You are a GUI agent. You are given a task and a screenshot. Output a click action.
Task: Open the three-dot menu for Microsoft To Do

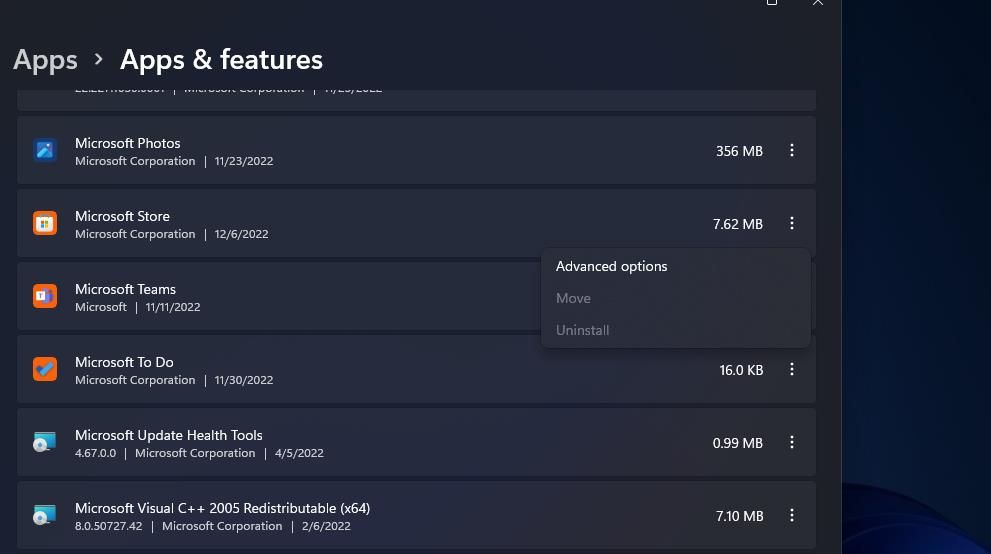[791, 370]
